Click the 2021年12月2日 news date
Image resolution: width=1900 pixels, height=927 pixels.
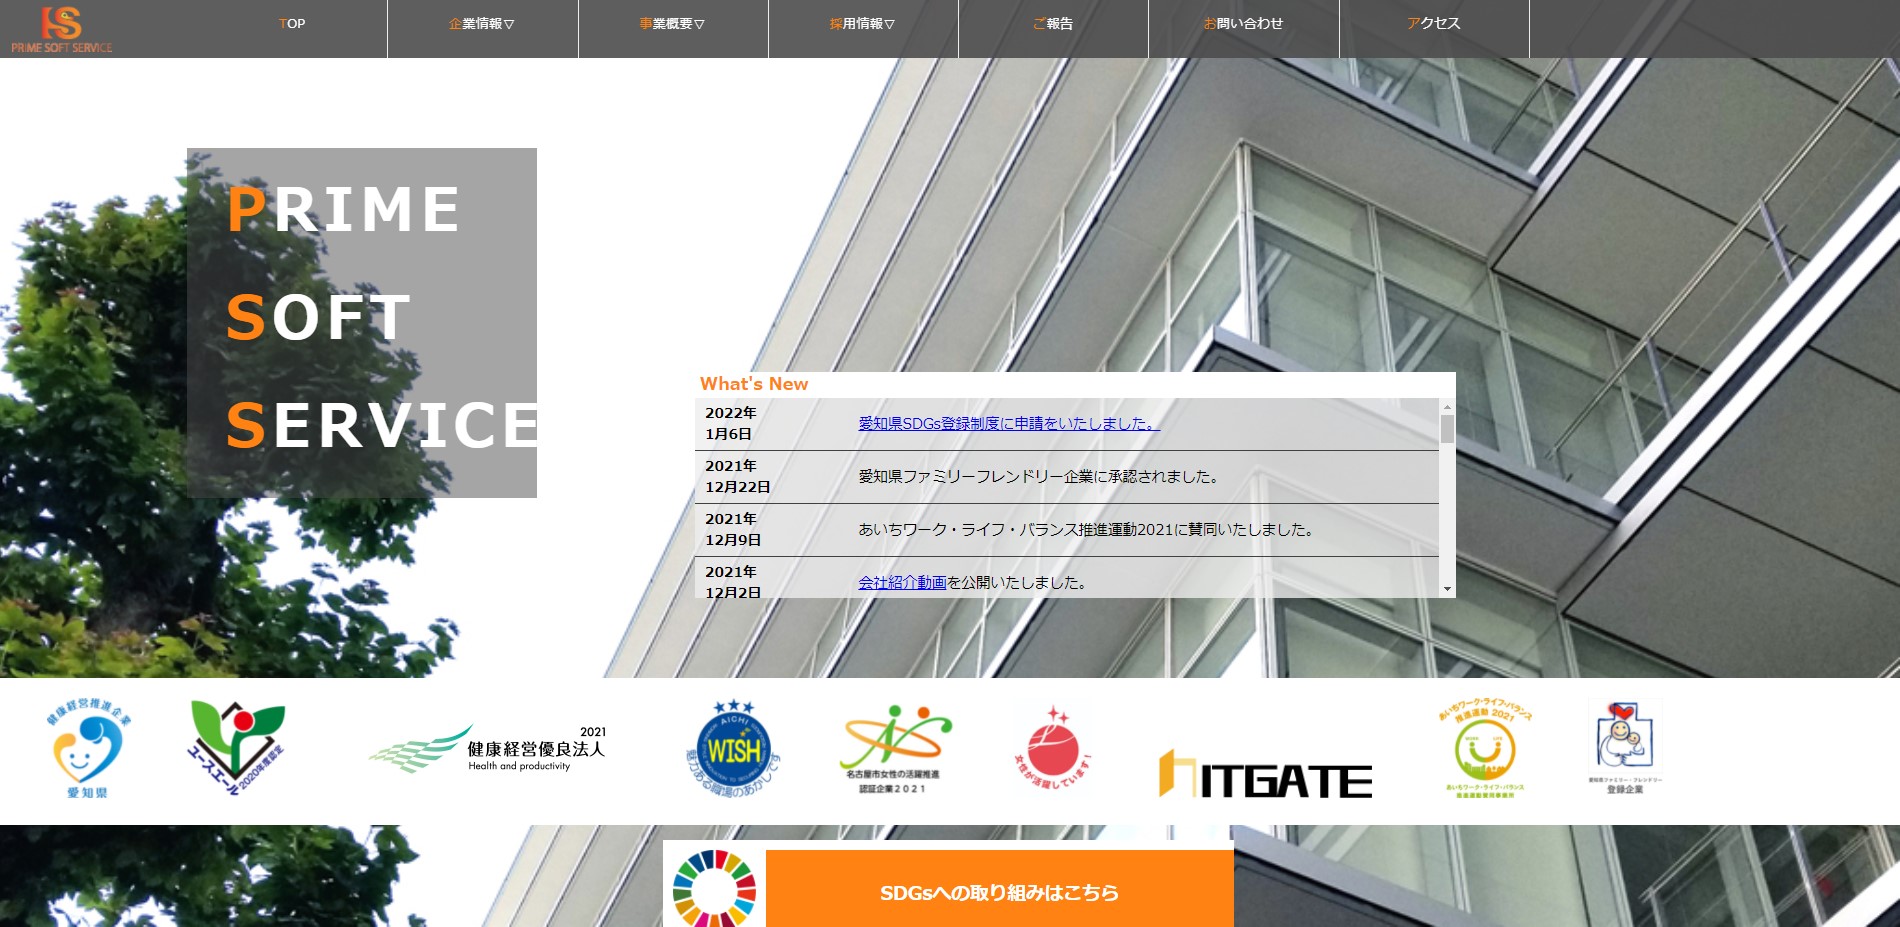pyautogui.click(x=733, y=583)
